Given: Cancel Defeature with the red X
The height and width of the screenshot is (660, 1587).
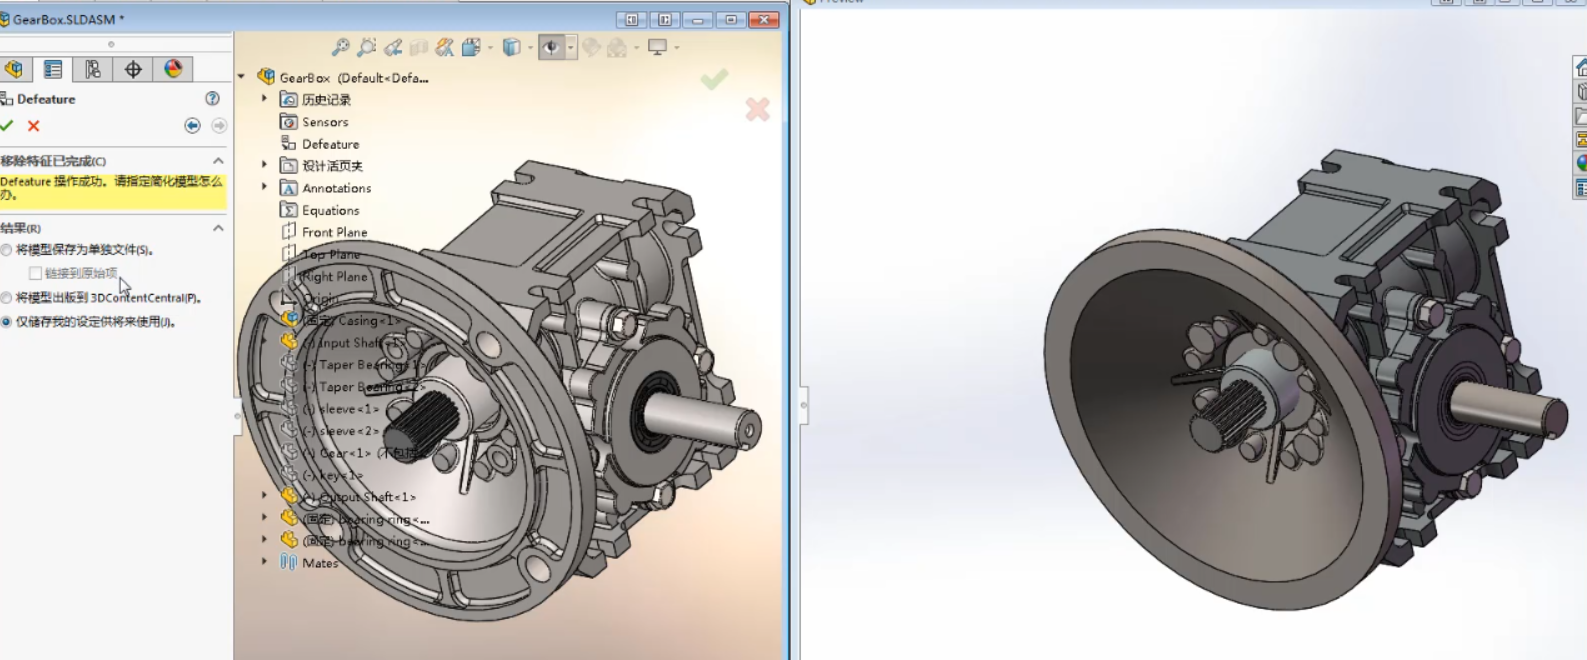Looking at the screenshot, I should [34, 126].
